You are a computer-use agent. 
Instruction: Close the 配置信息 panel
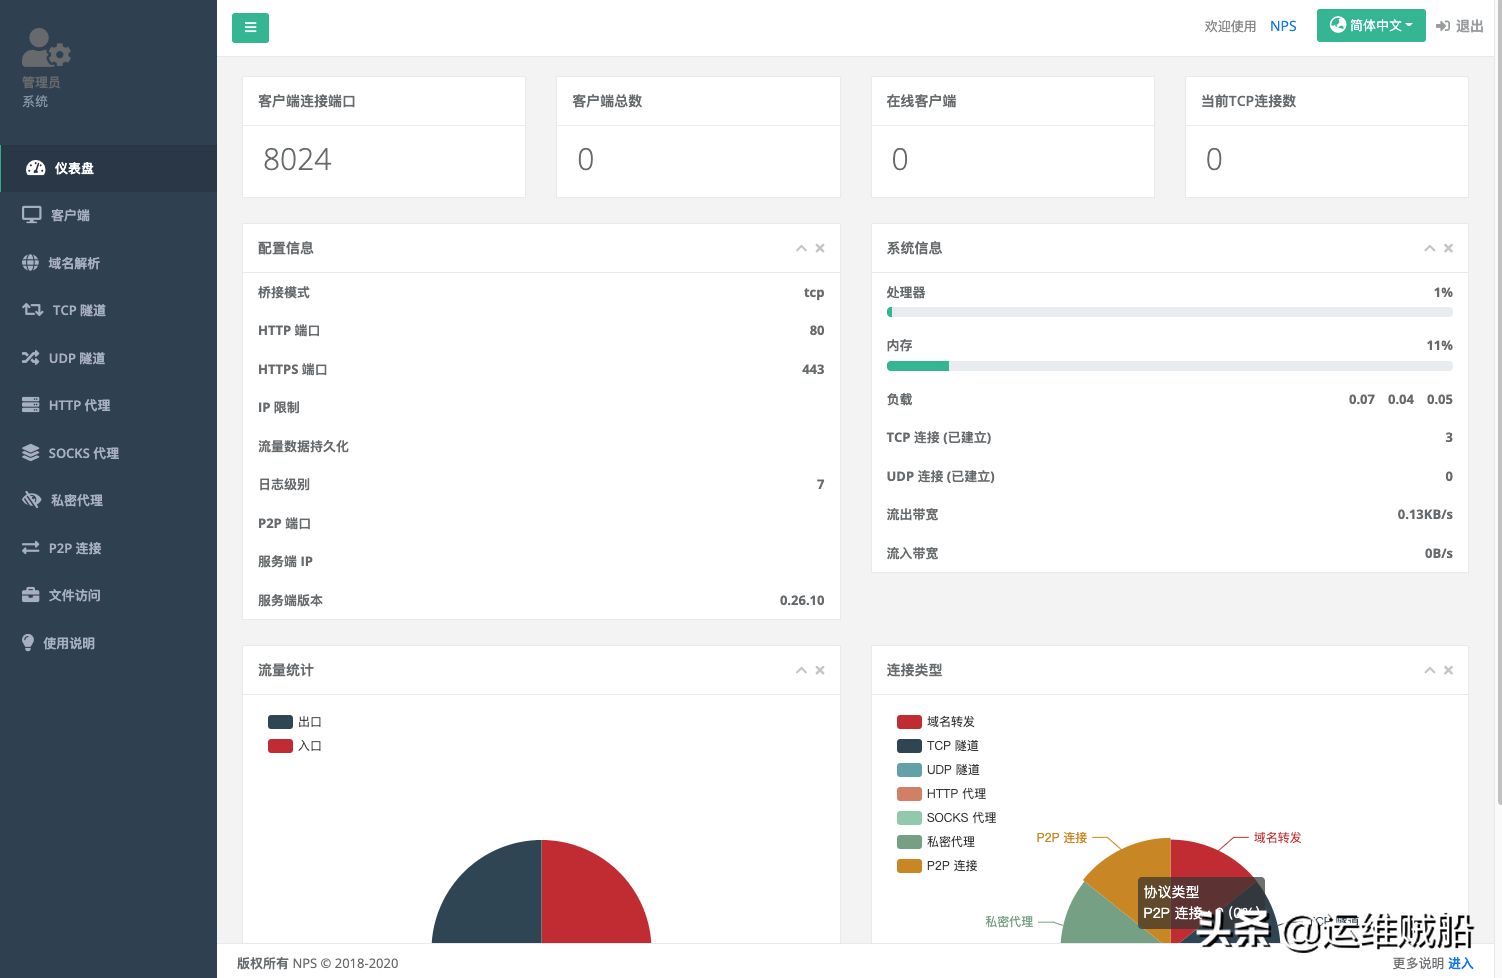click(x=820, y=248)
